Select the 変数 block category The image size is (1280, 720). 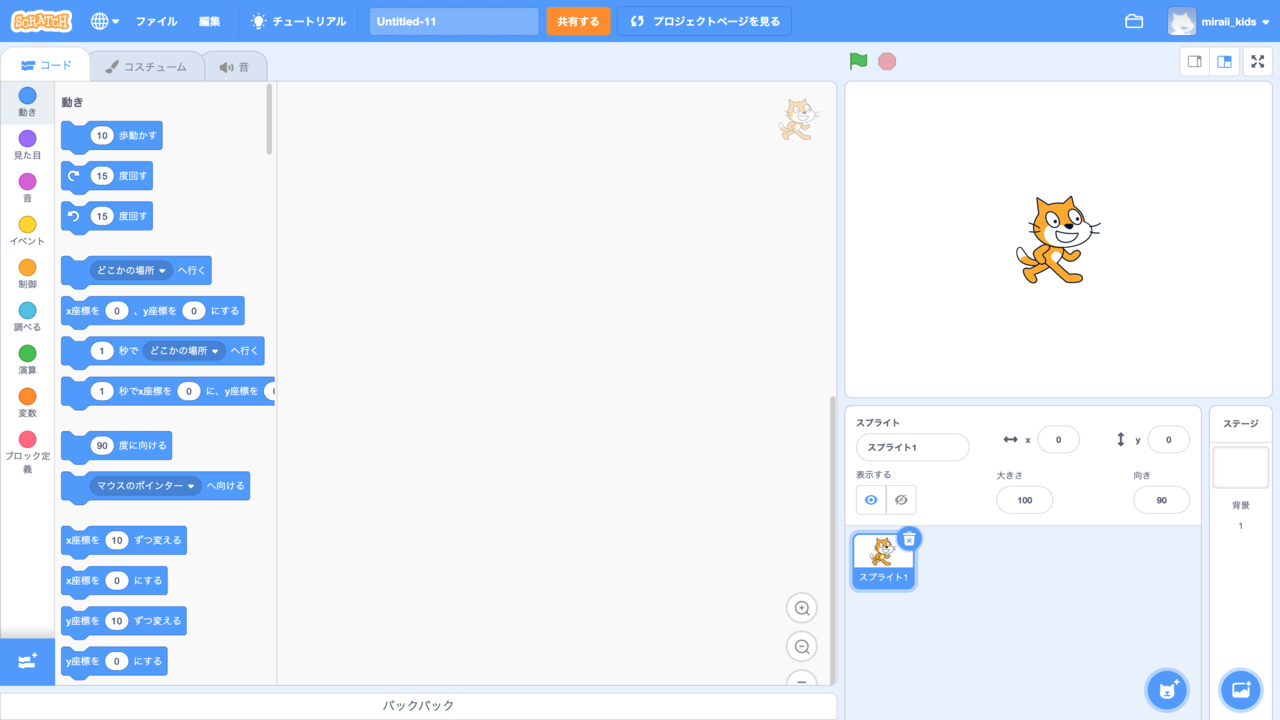(26, 404)
